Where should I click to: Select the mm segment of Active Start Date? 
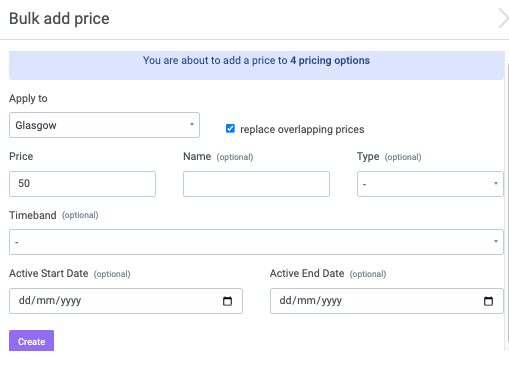click(x=45, y=301)
